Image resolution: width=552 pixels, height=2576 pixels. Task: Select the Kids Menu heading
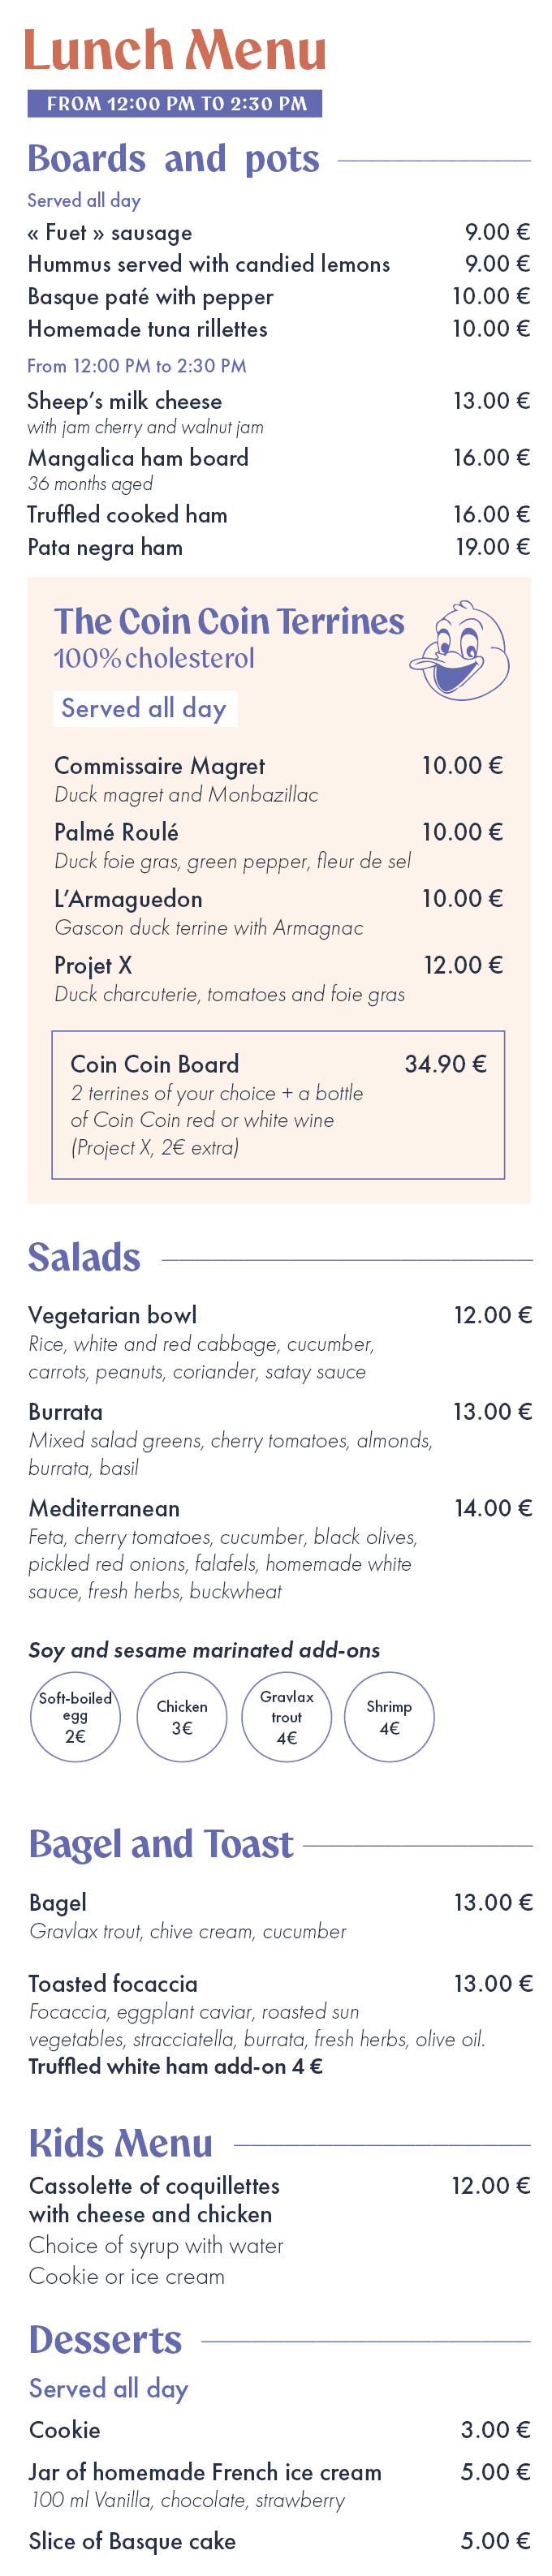[x=121, y=2144]
